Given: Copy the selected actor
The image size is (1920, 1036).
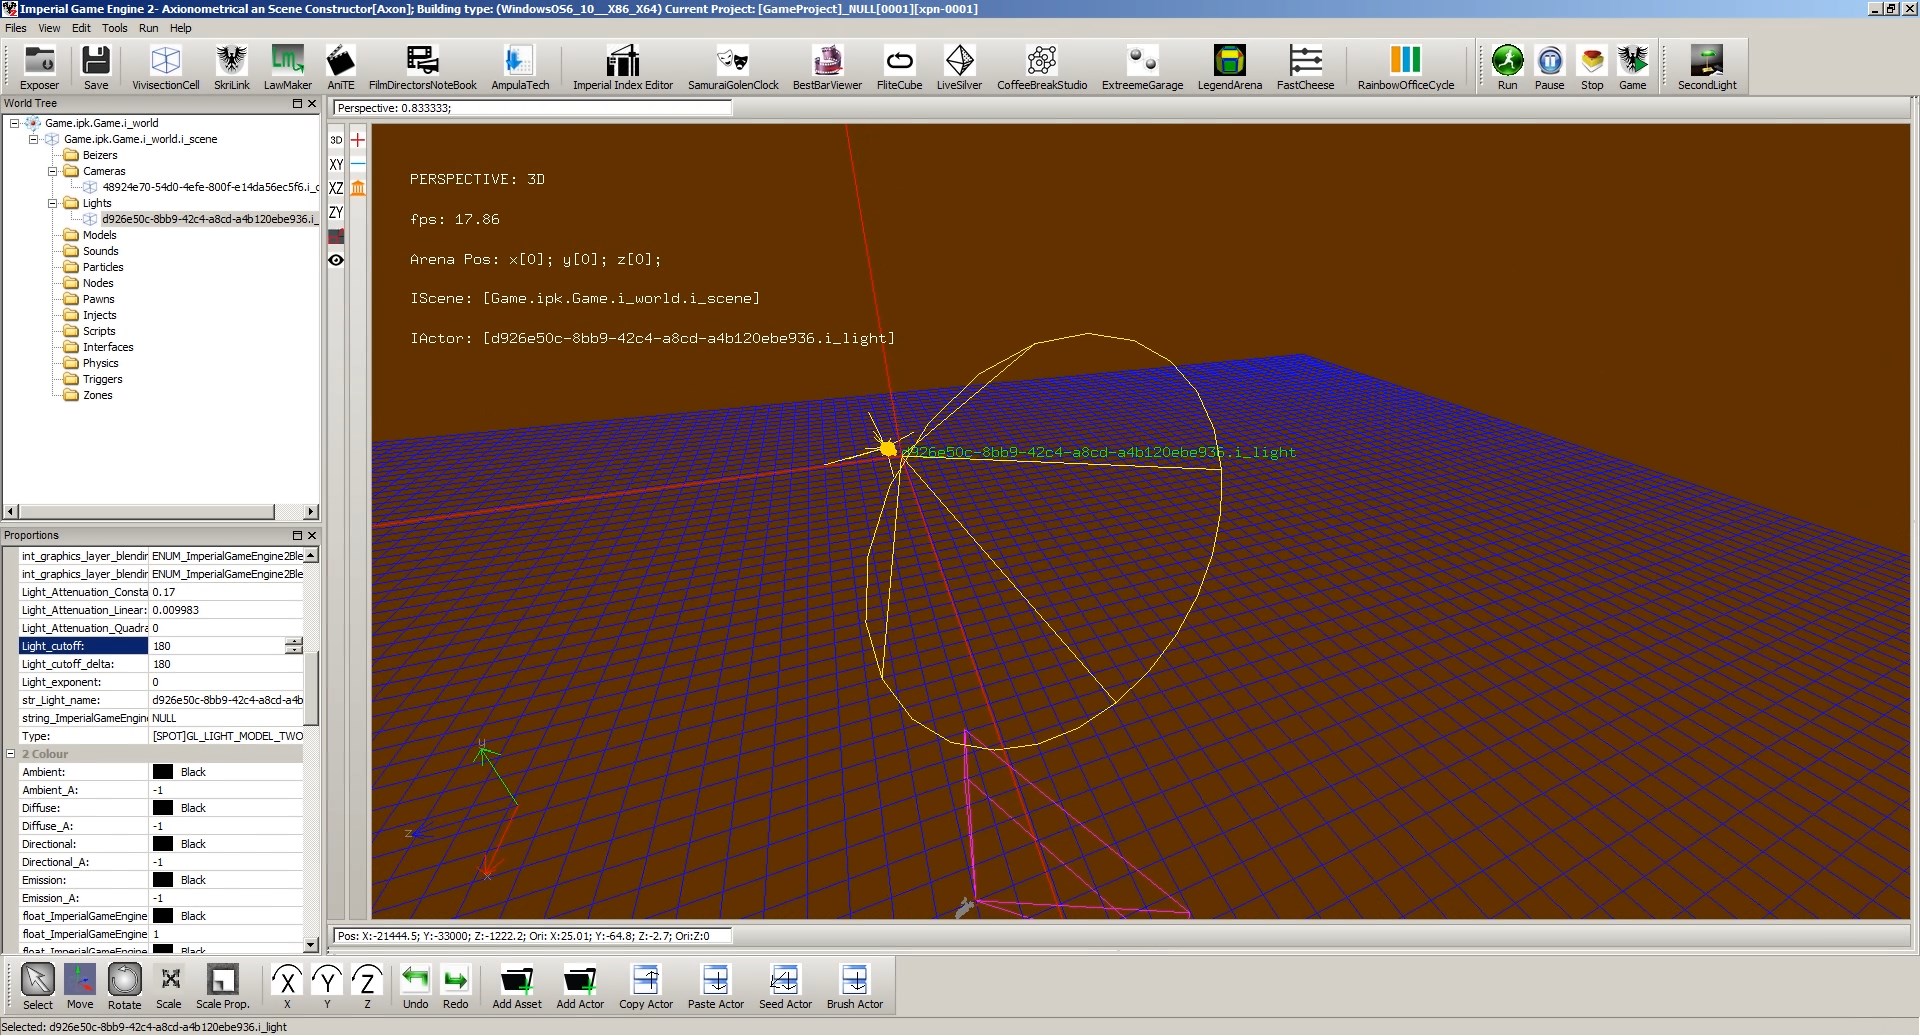Looking at the screenshot, I should (x=646, y=987).
